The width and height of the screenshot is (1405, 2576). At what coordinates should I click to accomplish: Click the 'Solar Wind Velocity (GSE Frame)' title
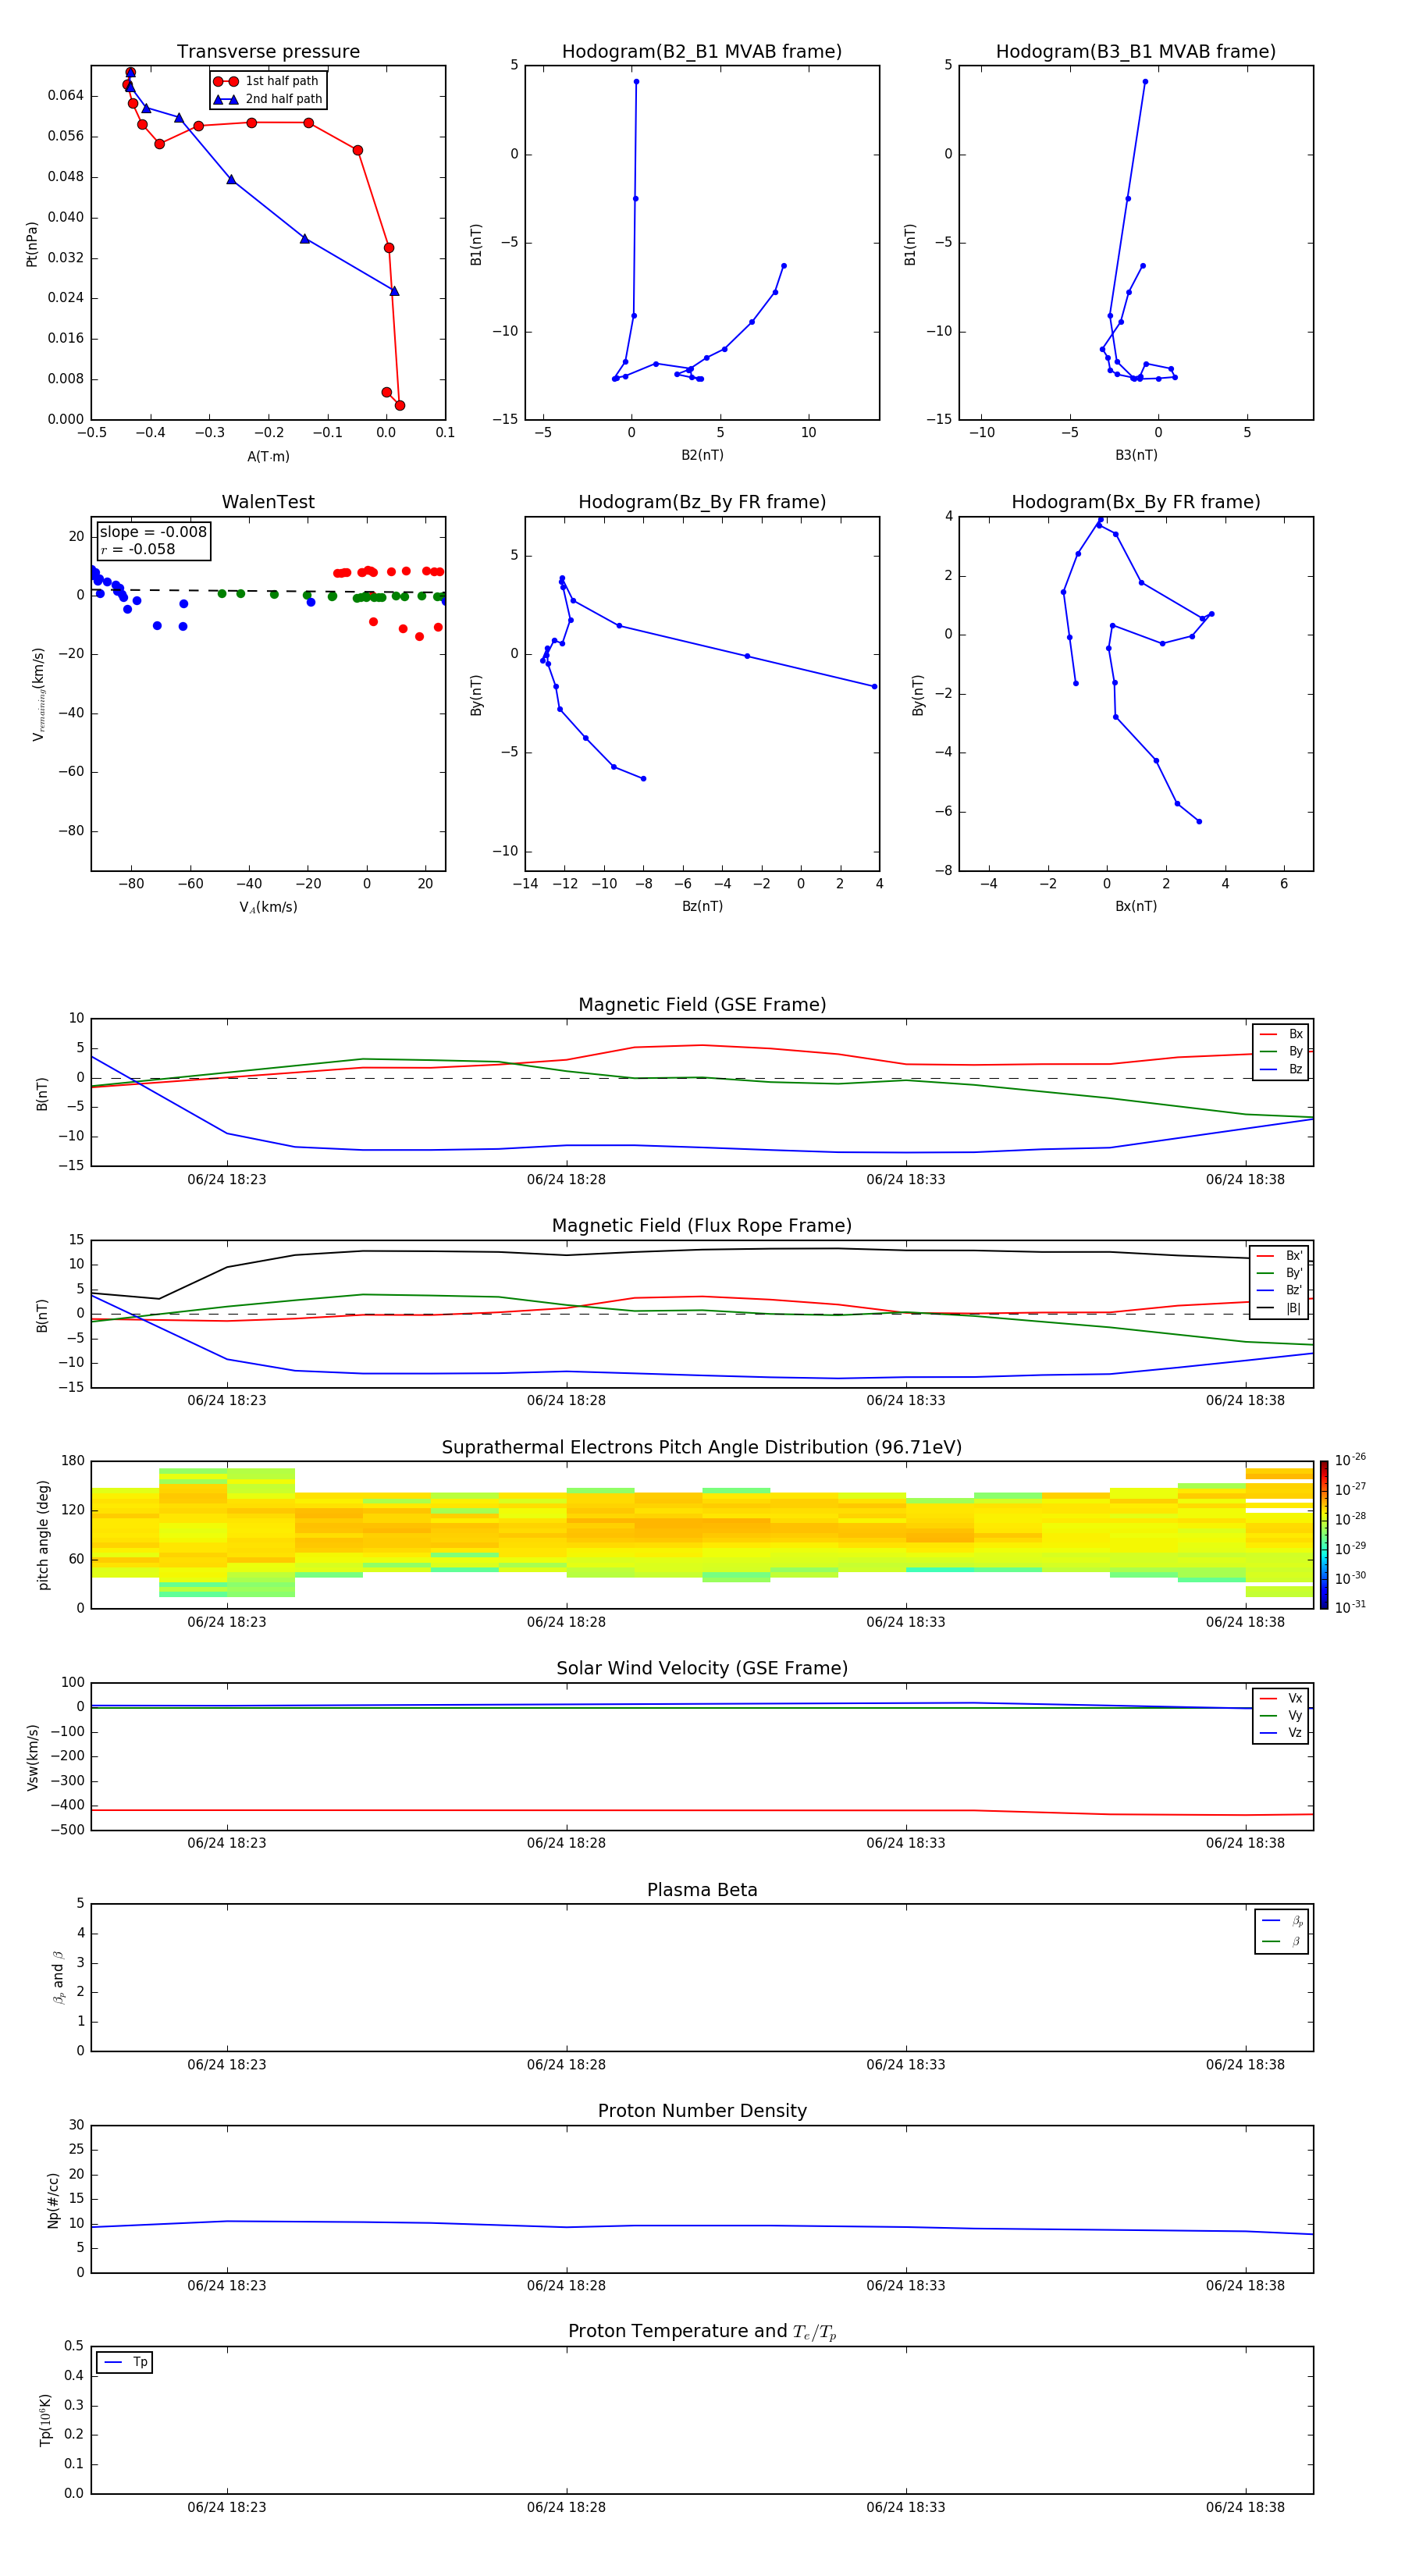[x=702, y=1668]
